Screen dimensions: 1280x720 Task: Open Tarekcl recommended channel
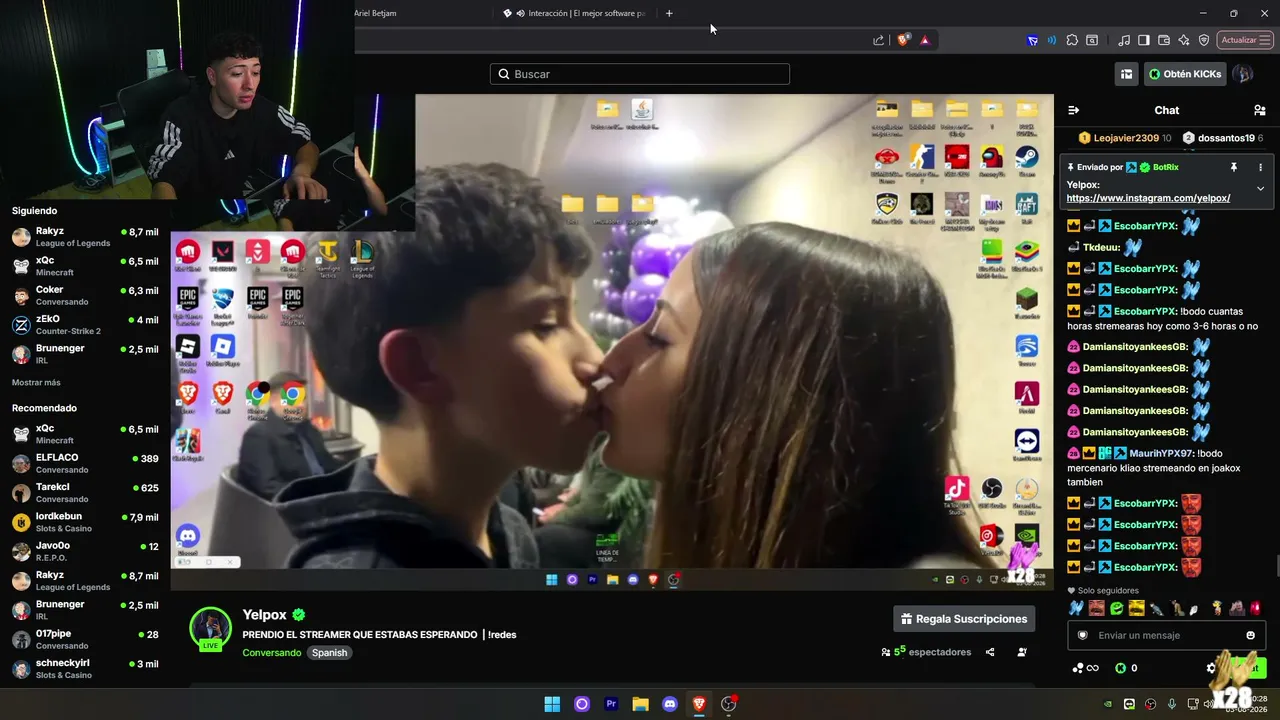pos(85,493)
